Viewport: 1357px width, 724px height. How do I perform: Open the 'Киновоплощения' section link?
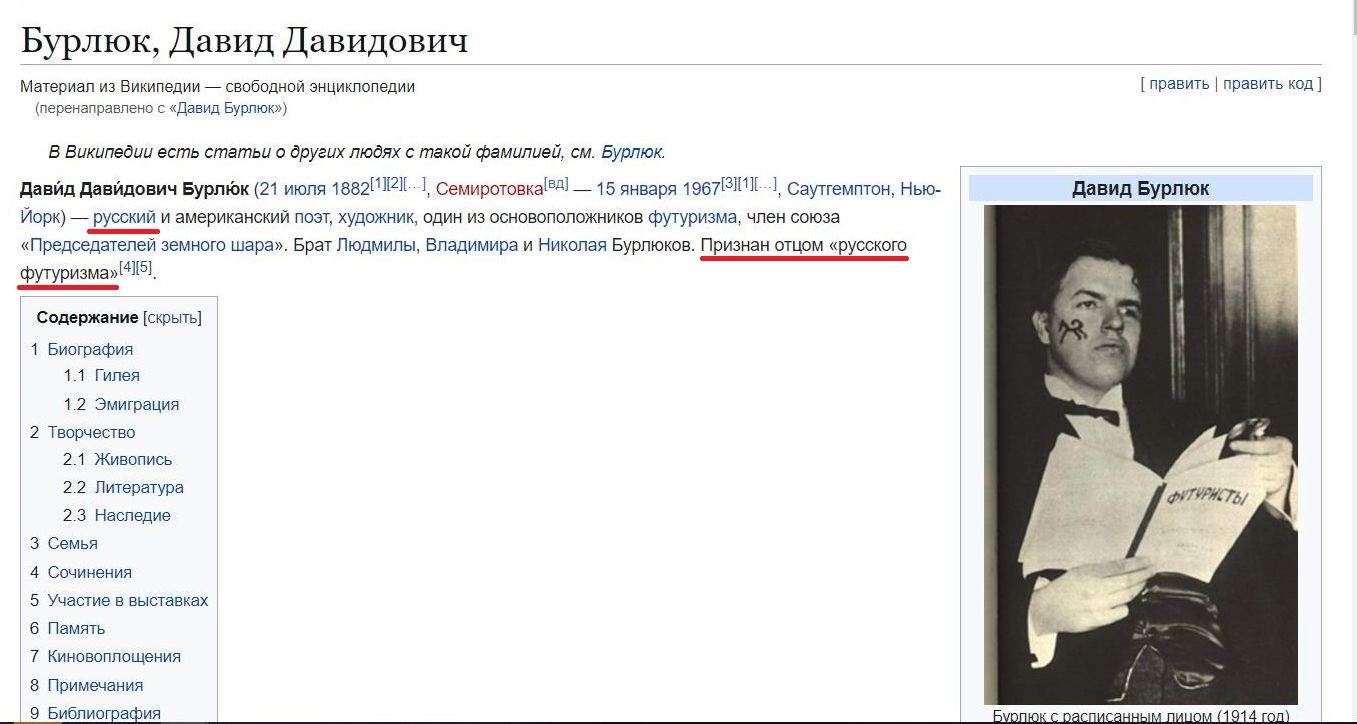coord(114,657)
